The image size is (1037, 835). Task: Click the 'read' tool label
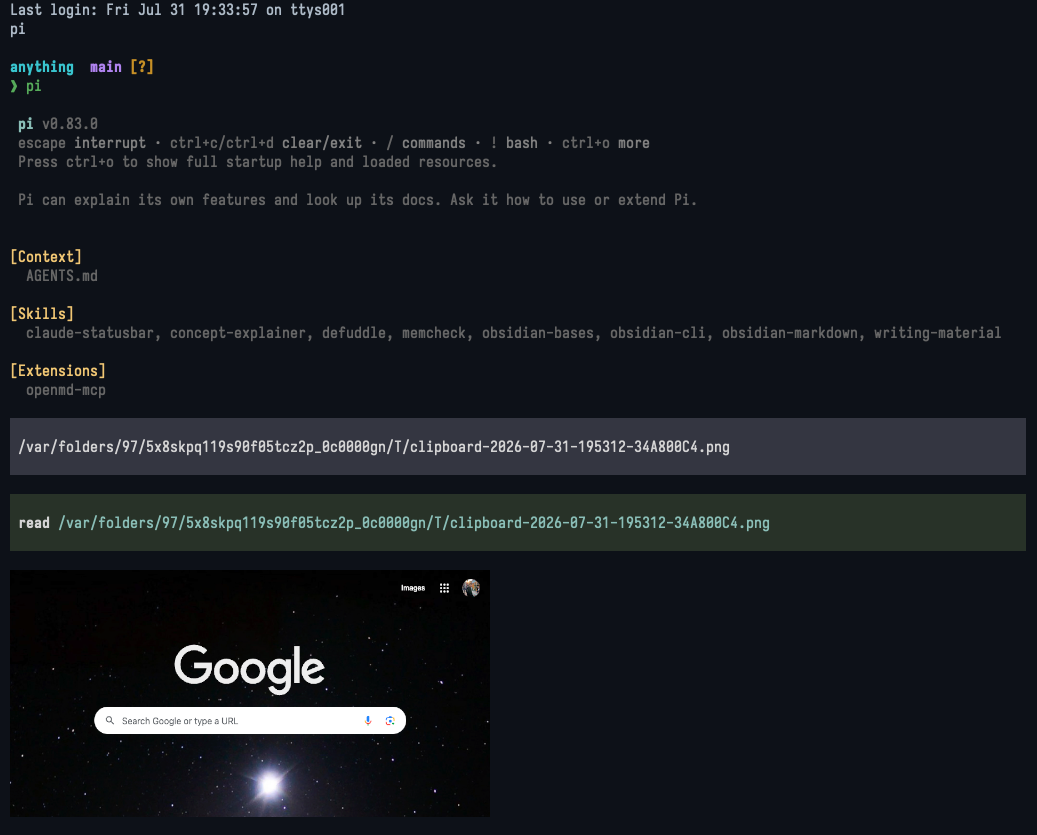click(x=34, y=523)
